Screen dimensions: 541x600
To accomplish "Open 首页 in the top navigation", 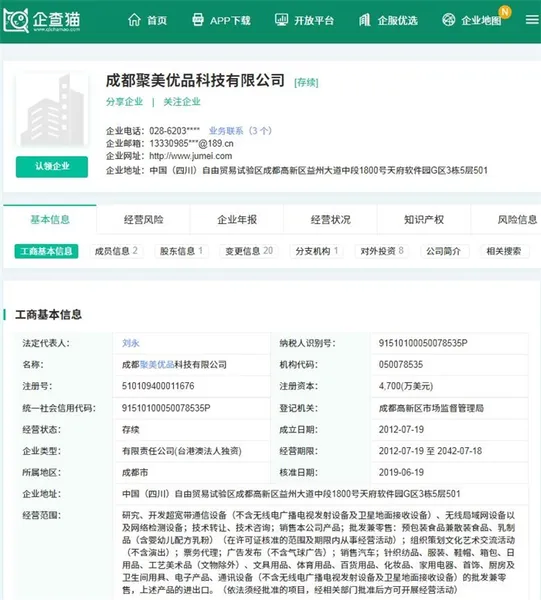I will pos(157,20).
